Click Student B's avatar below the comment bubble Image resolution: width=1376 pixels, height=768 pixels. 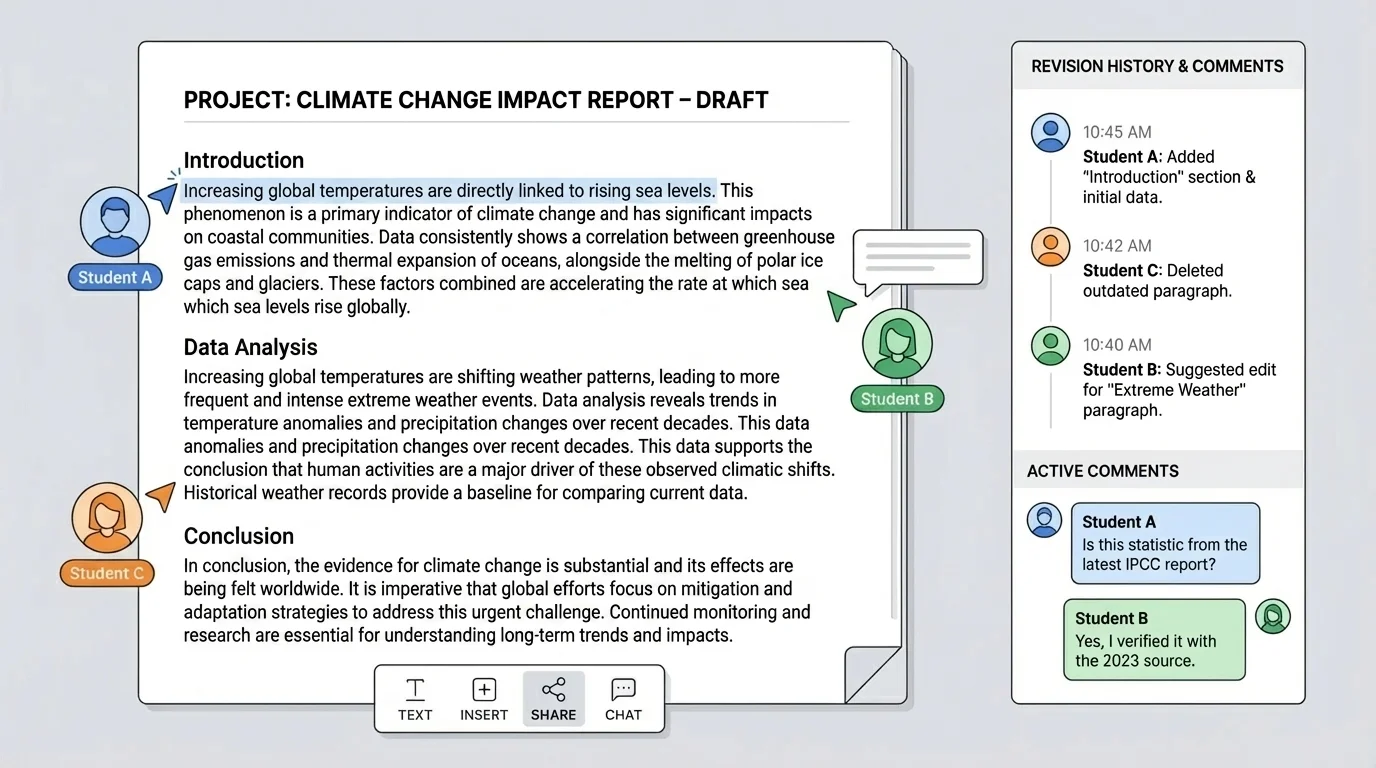[x=897, y=344]
